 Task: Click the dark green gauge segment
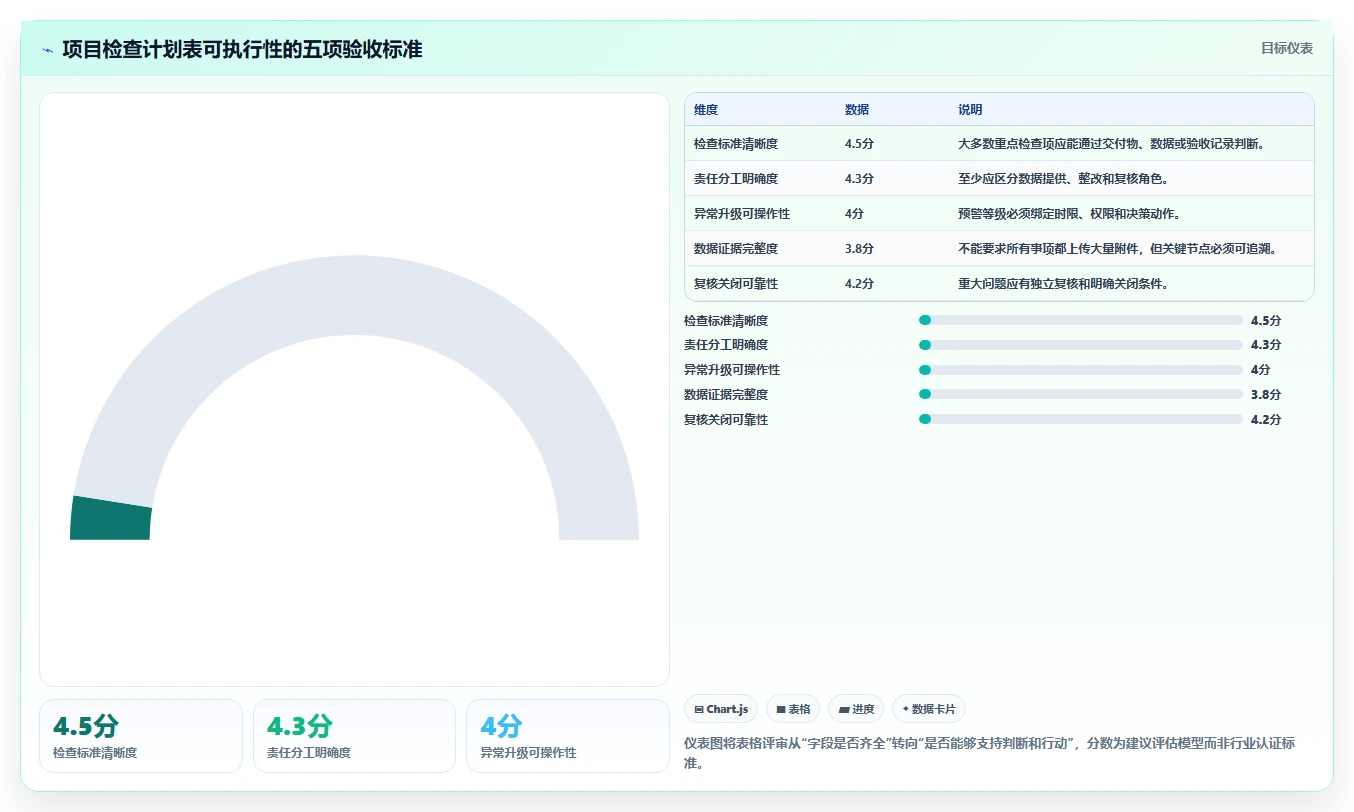click(x=110, y=520)
